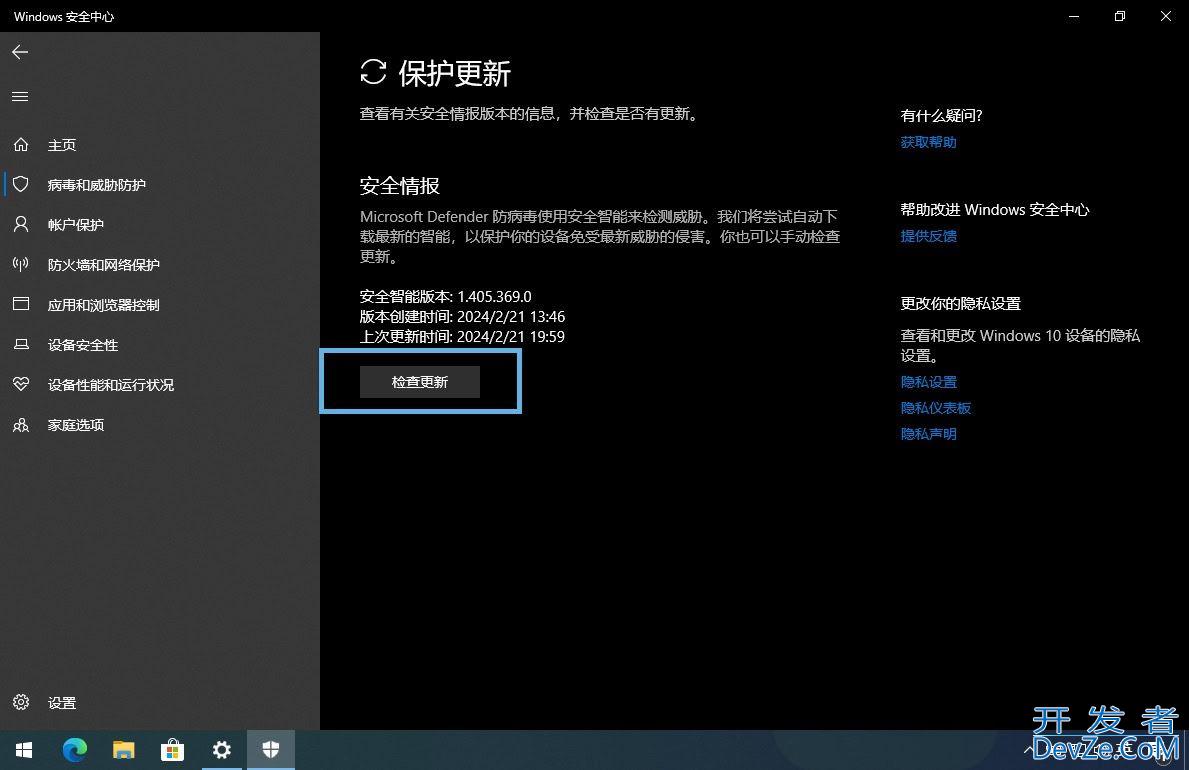The image size is (1189, 770).
Task: Click the family icon for 家庭选项
Action: (21, 425)
